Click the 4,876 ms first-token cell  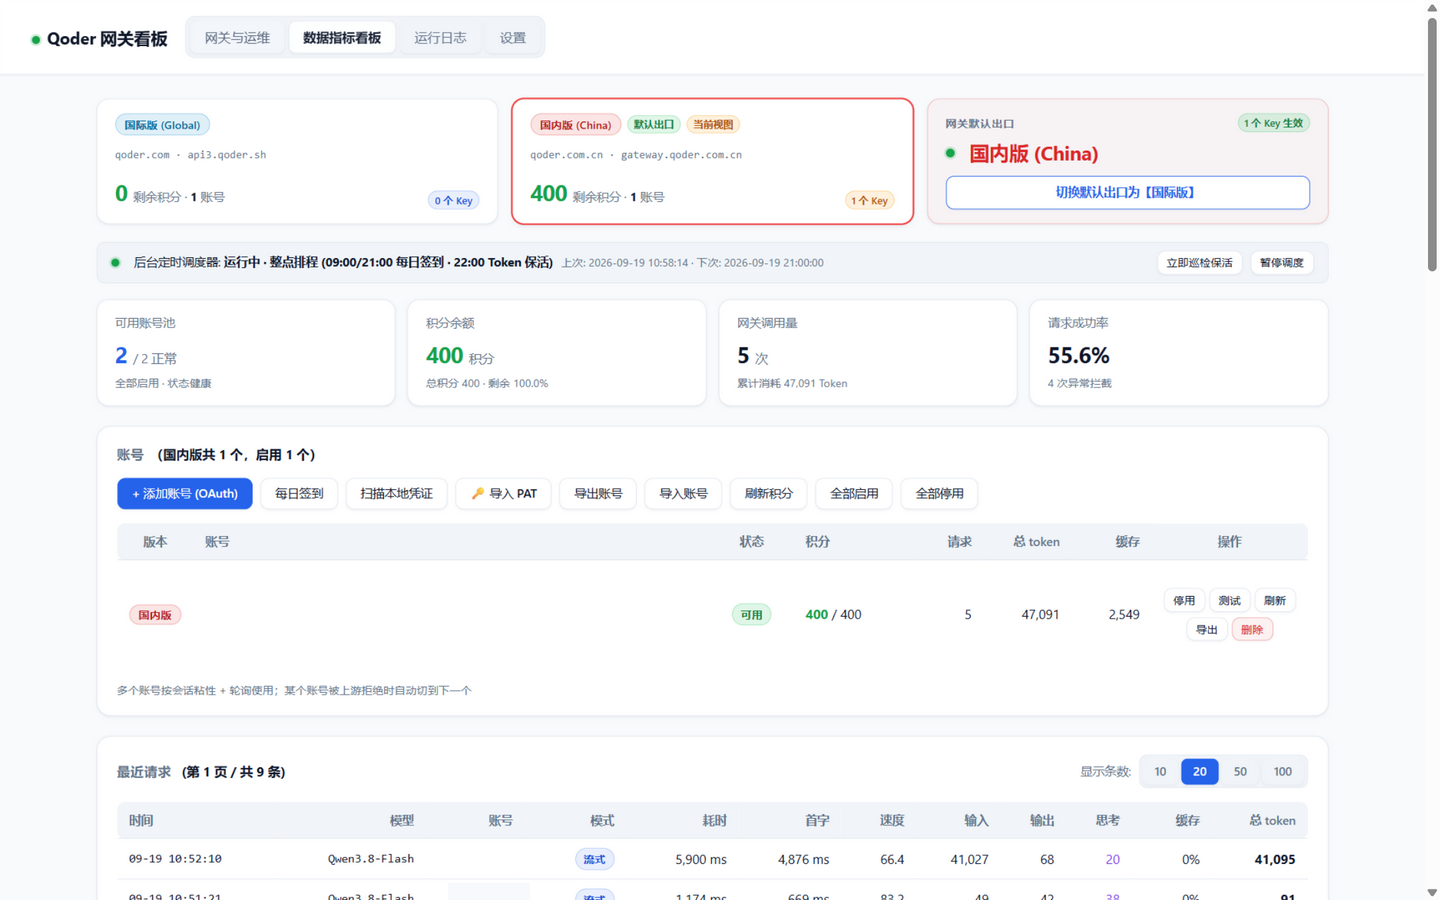pos(803,860)
